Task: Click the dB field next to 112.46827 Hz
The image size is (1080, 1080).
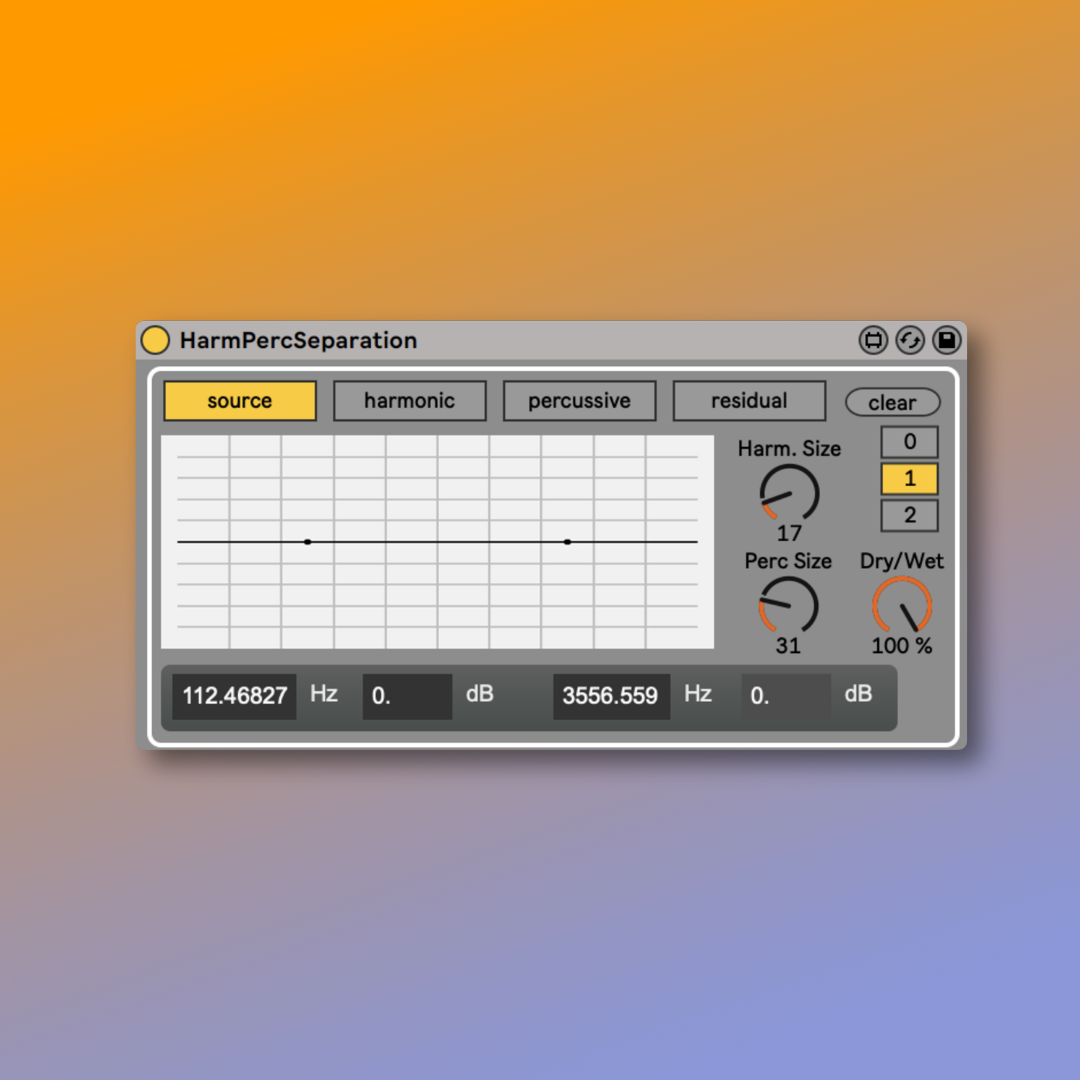Action: point(407,696)
